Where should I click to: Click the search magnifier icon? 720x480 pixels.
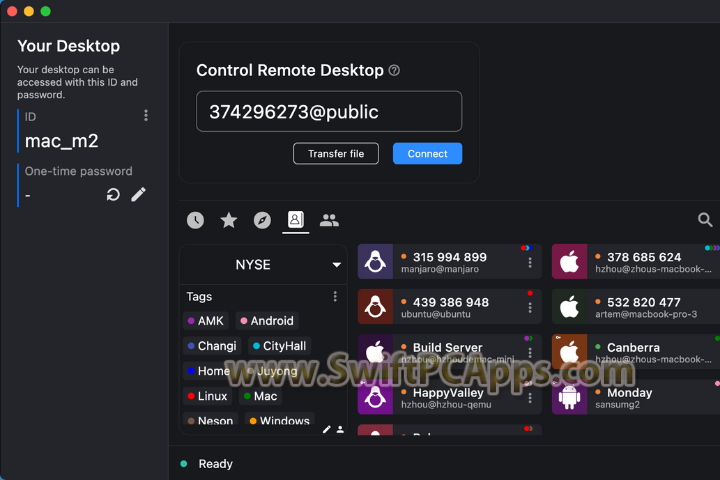click(705, 220)
